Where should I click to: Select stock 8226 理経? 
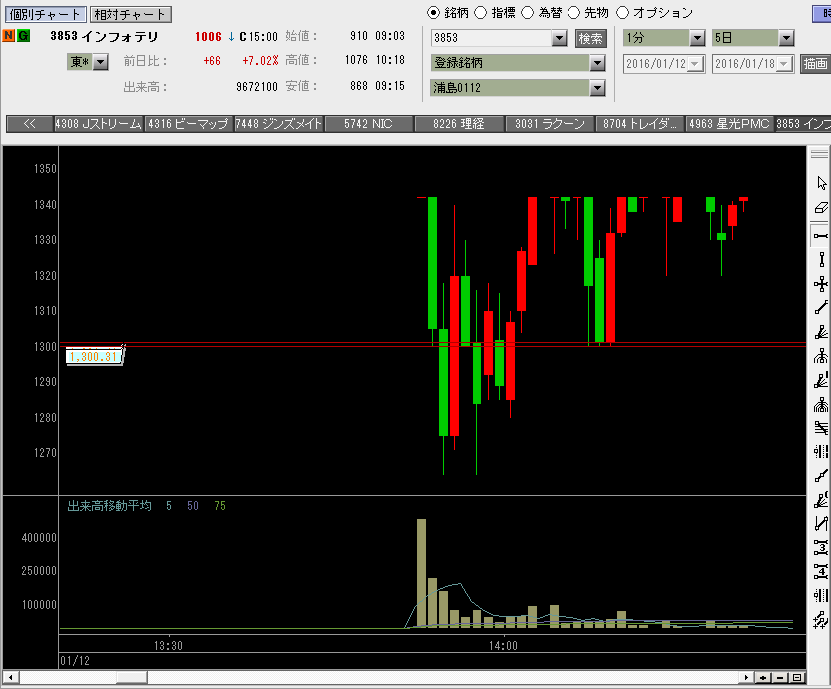tap(458, 124)
